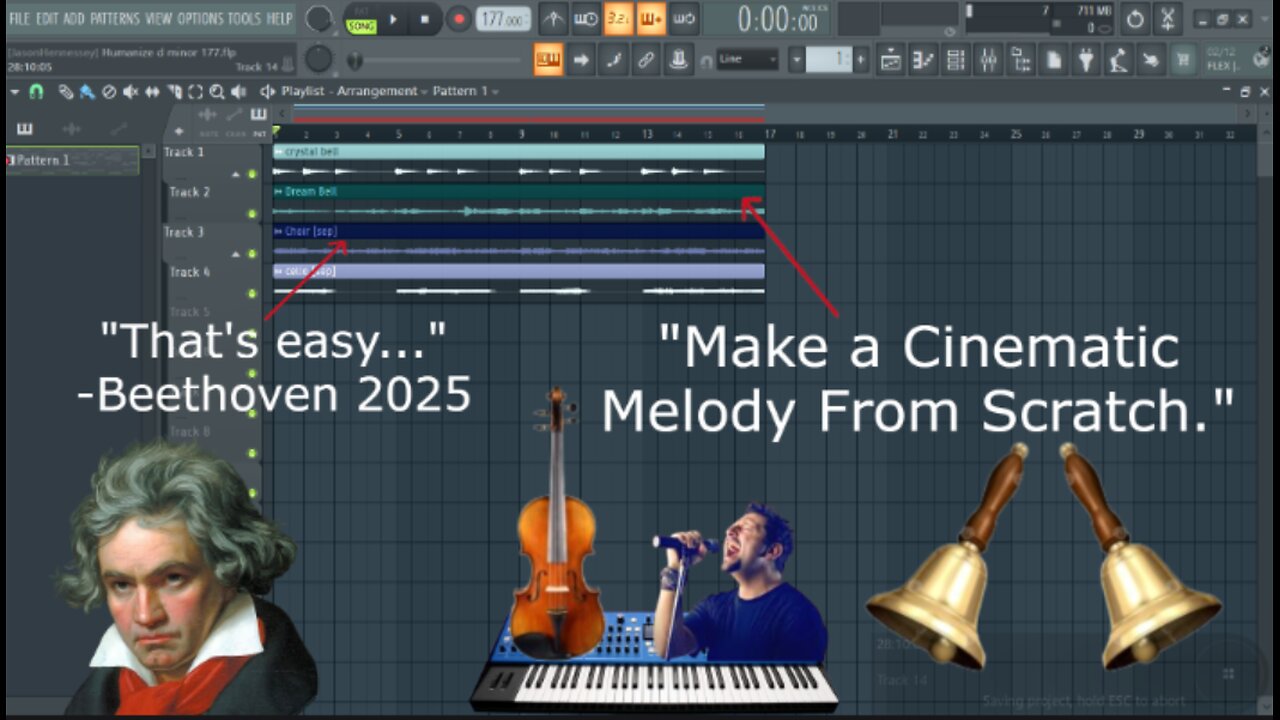Open the Playlist window shortcut icon
Screen dimensions: 1280x720
click(x=891, y=60)
